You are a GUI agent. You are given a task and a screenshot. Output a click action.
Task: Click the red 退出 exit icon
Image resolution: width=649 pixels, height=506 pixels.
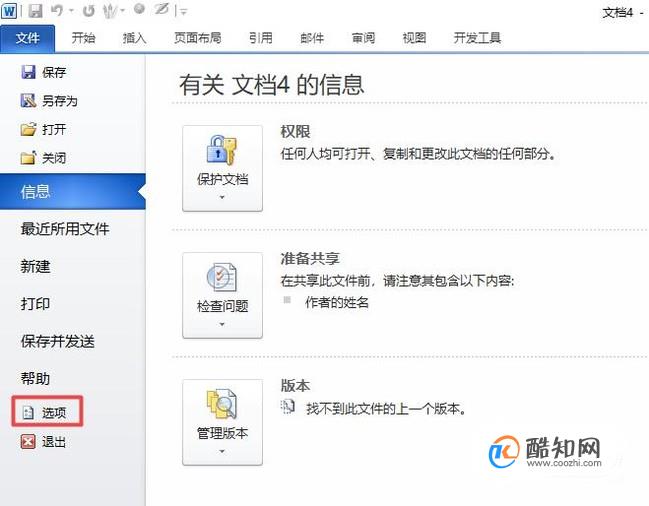click(28, 441)
